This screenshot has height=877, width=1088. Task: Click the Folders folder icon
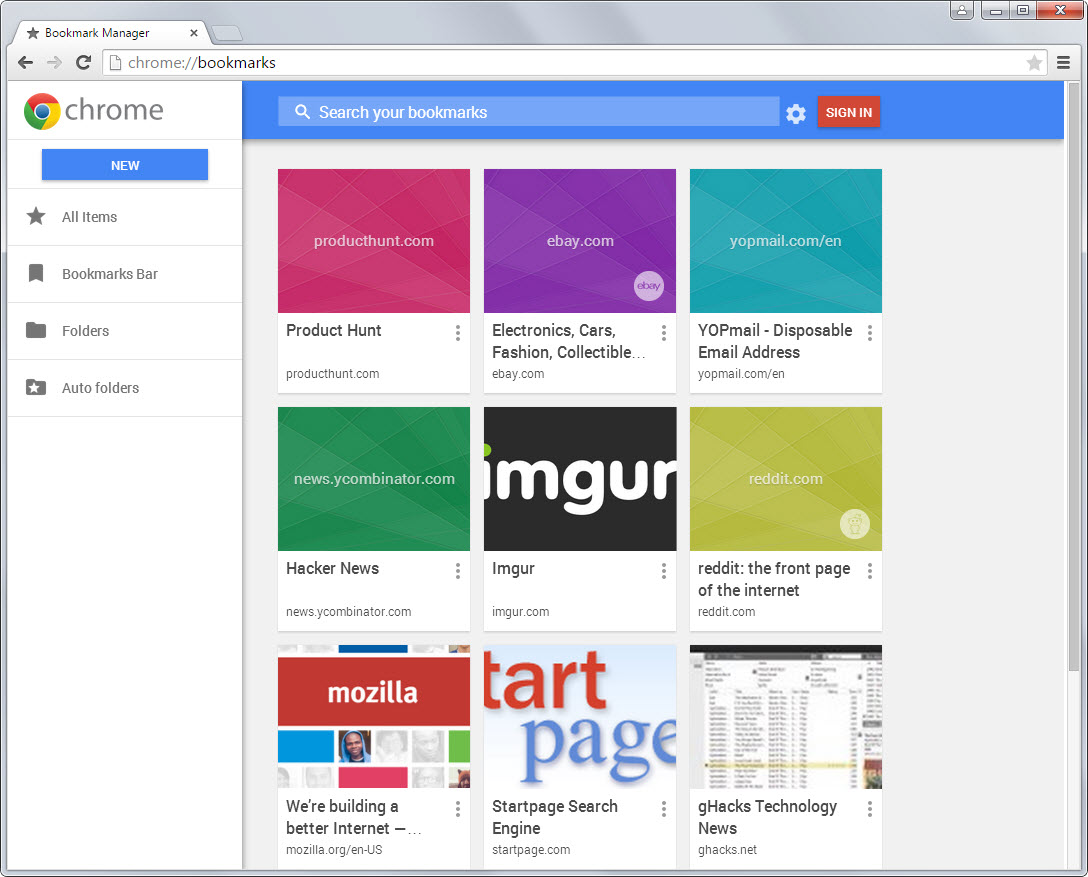tap(36, 330)
